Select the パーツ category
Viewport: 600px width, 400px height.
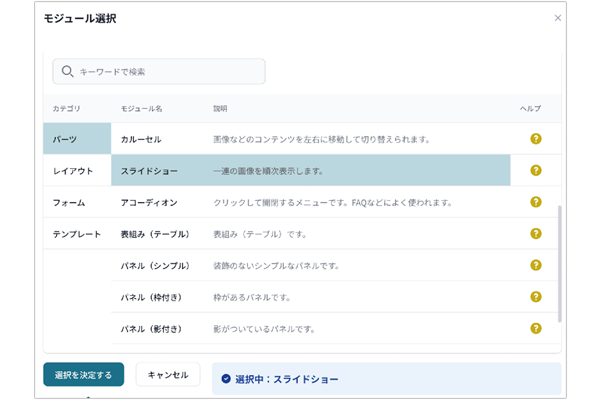76,139
